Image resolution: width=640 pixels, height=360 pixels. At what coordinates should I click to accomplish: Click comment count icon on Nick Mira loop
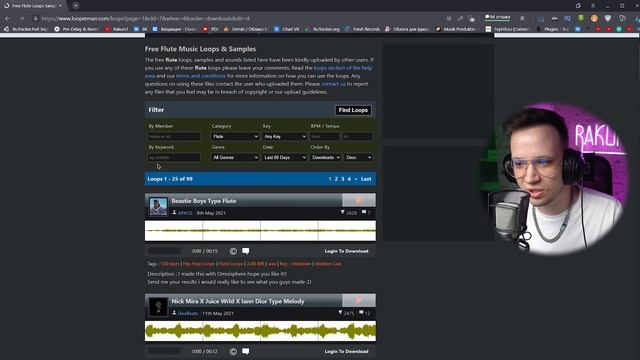tap(361, 313)
